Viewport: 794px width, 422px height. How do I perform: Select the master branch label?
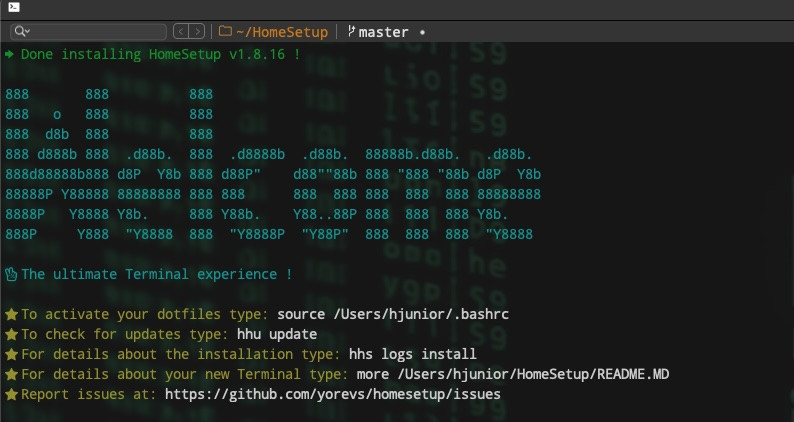tap(383, 32)
